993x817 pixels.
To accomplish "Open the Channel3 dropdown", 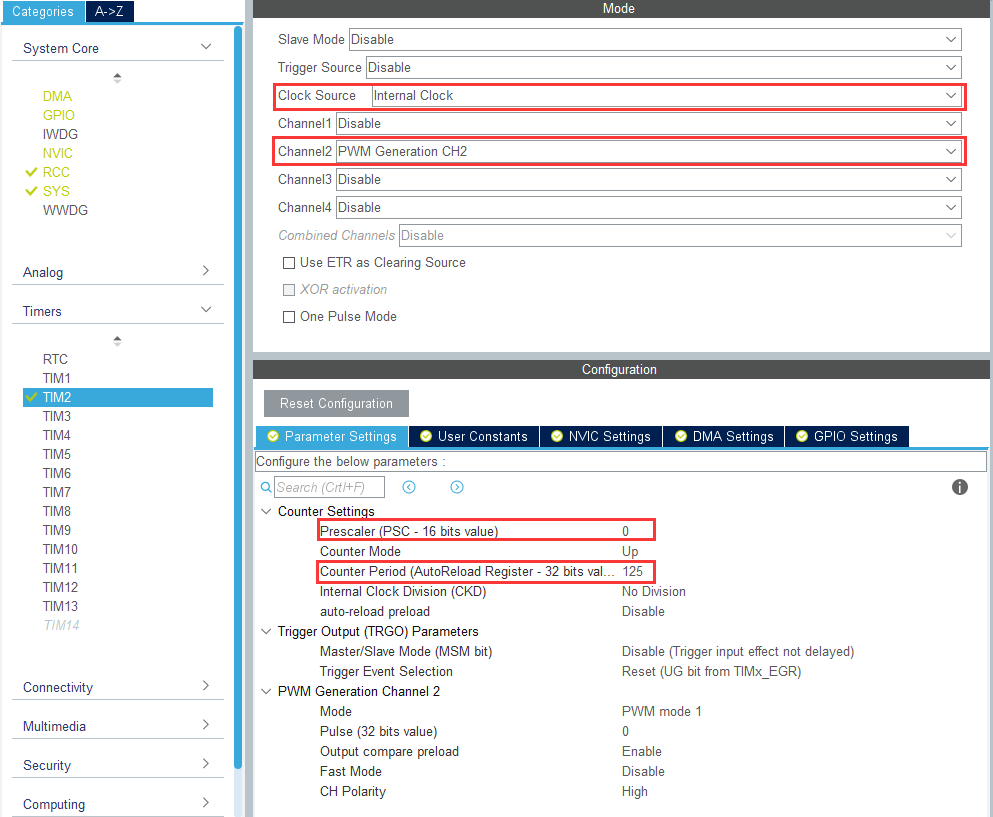I will point(648,179).
